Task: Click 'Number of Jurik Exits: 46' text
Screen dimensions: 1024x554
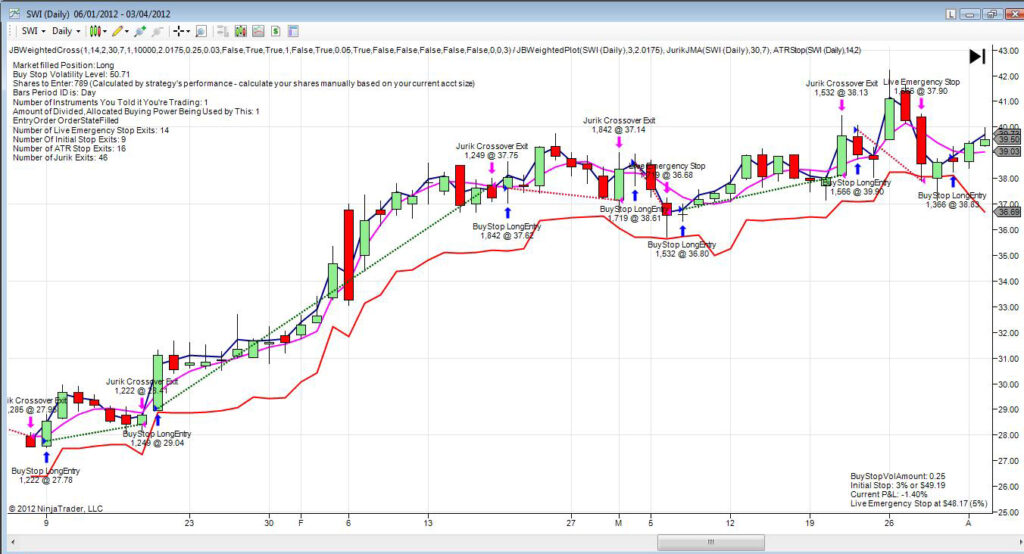Action: point(60,157)
